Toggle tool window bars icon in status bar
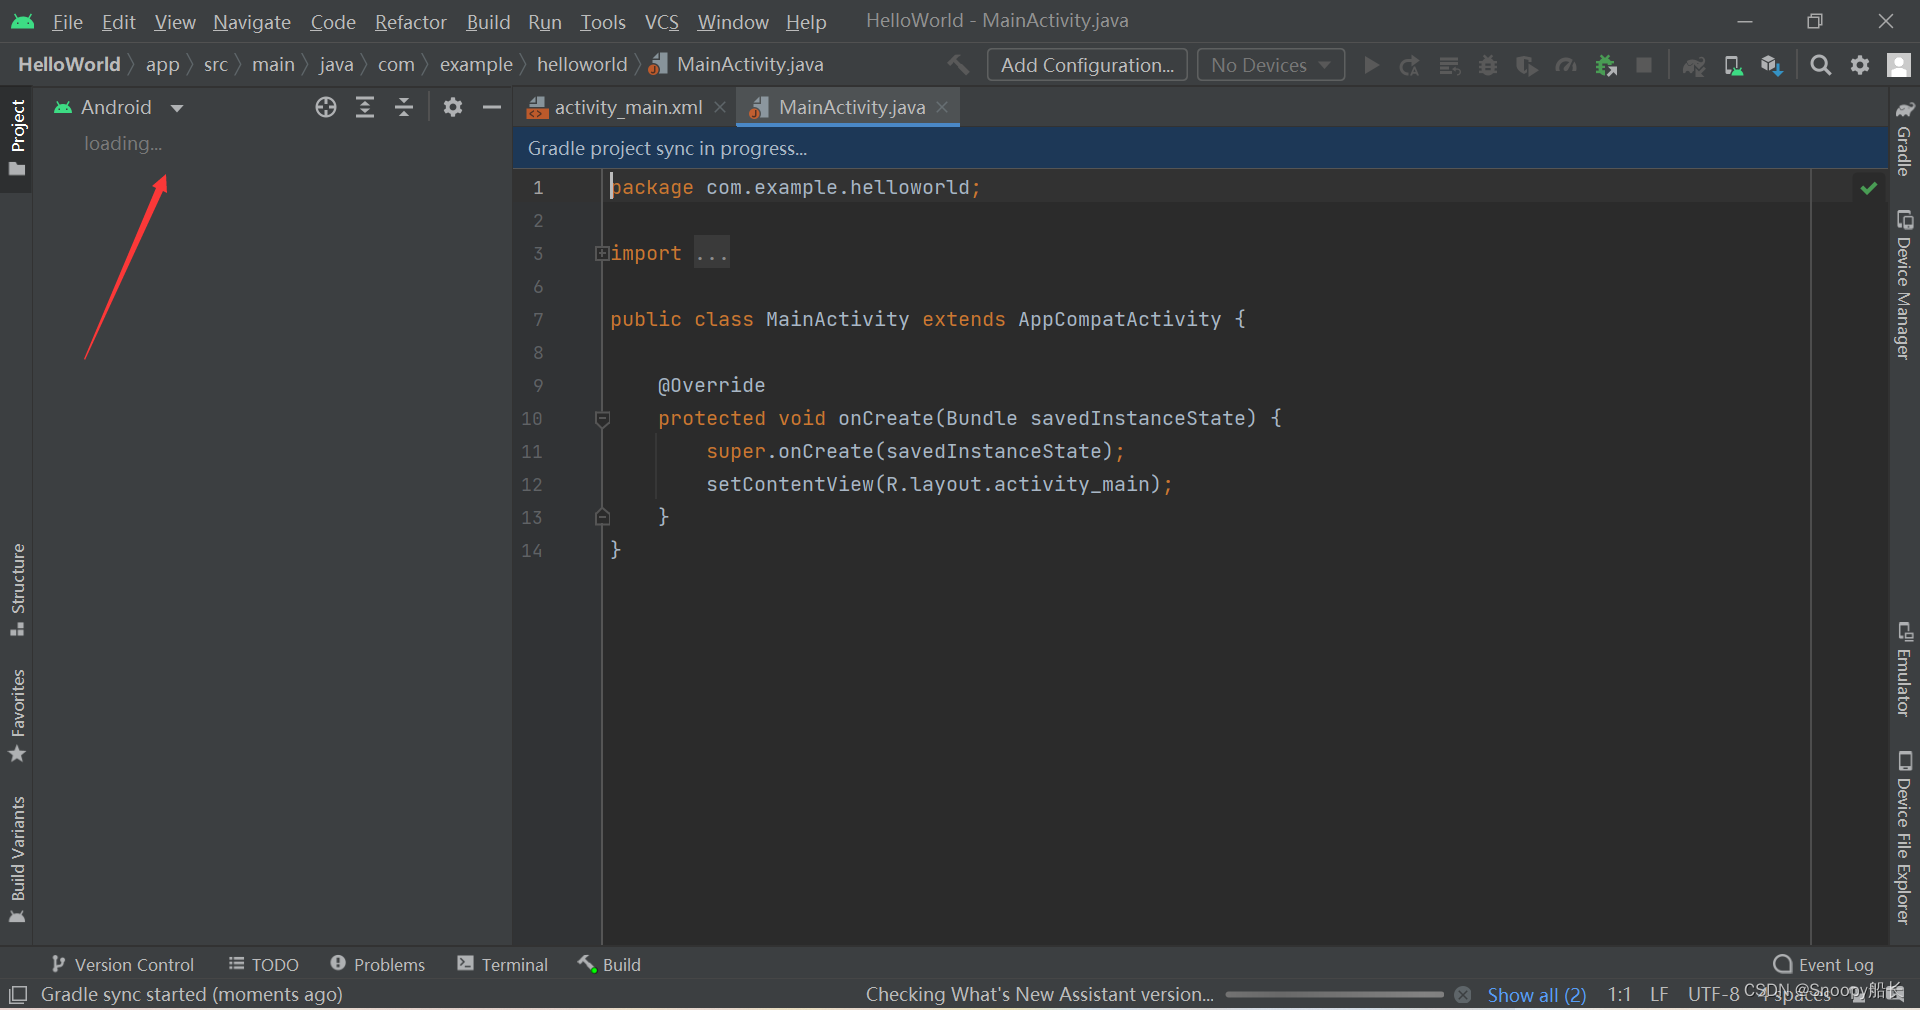 pos(17,995)
